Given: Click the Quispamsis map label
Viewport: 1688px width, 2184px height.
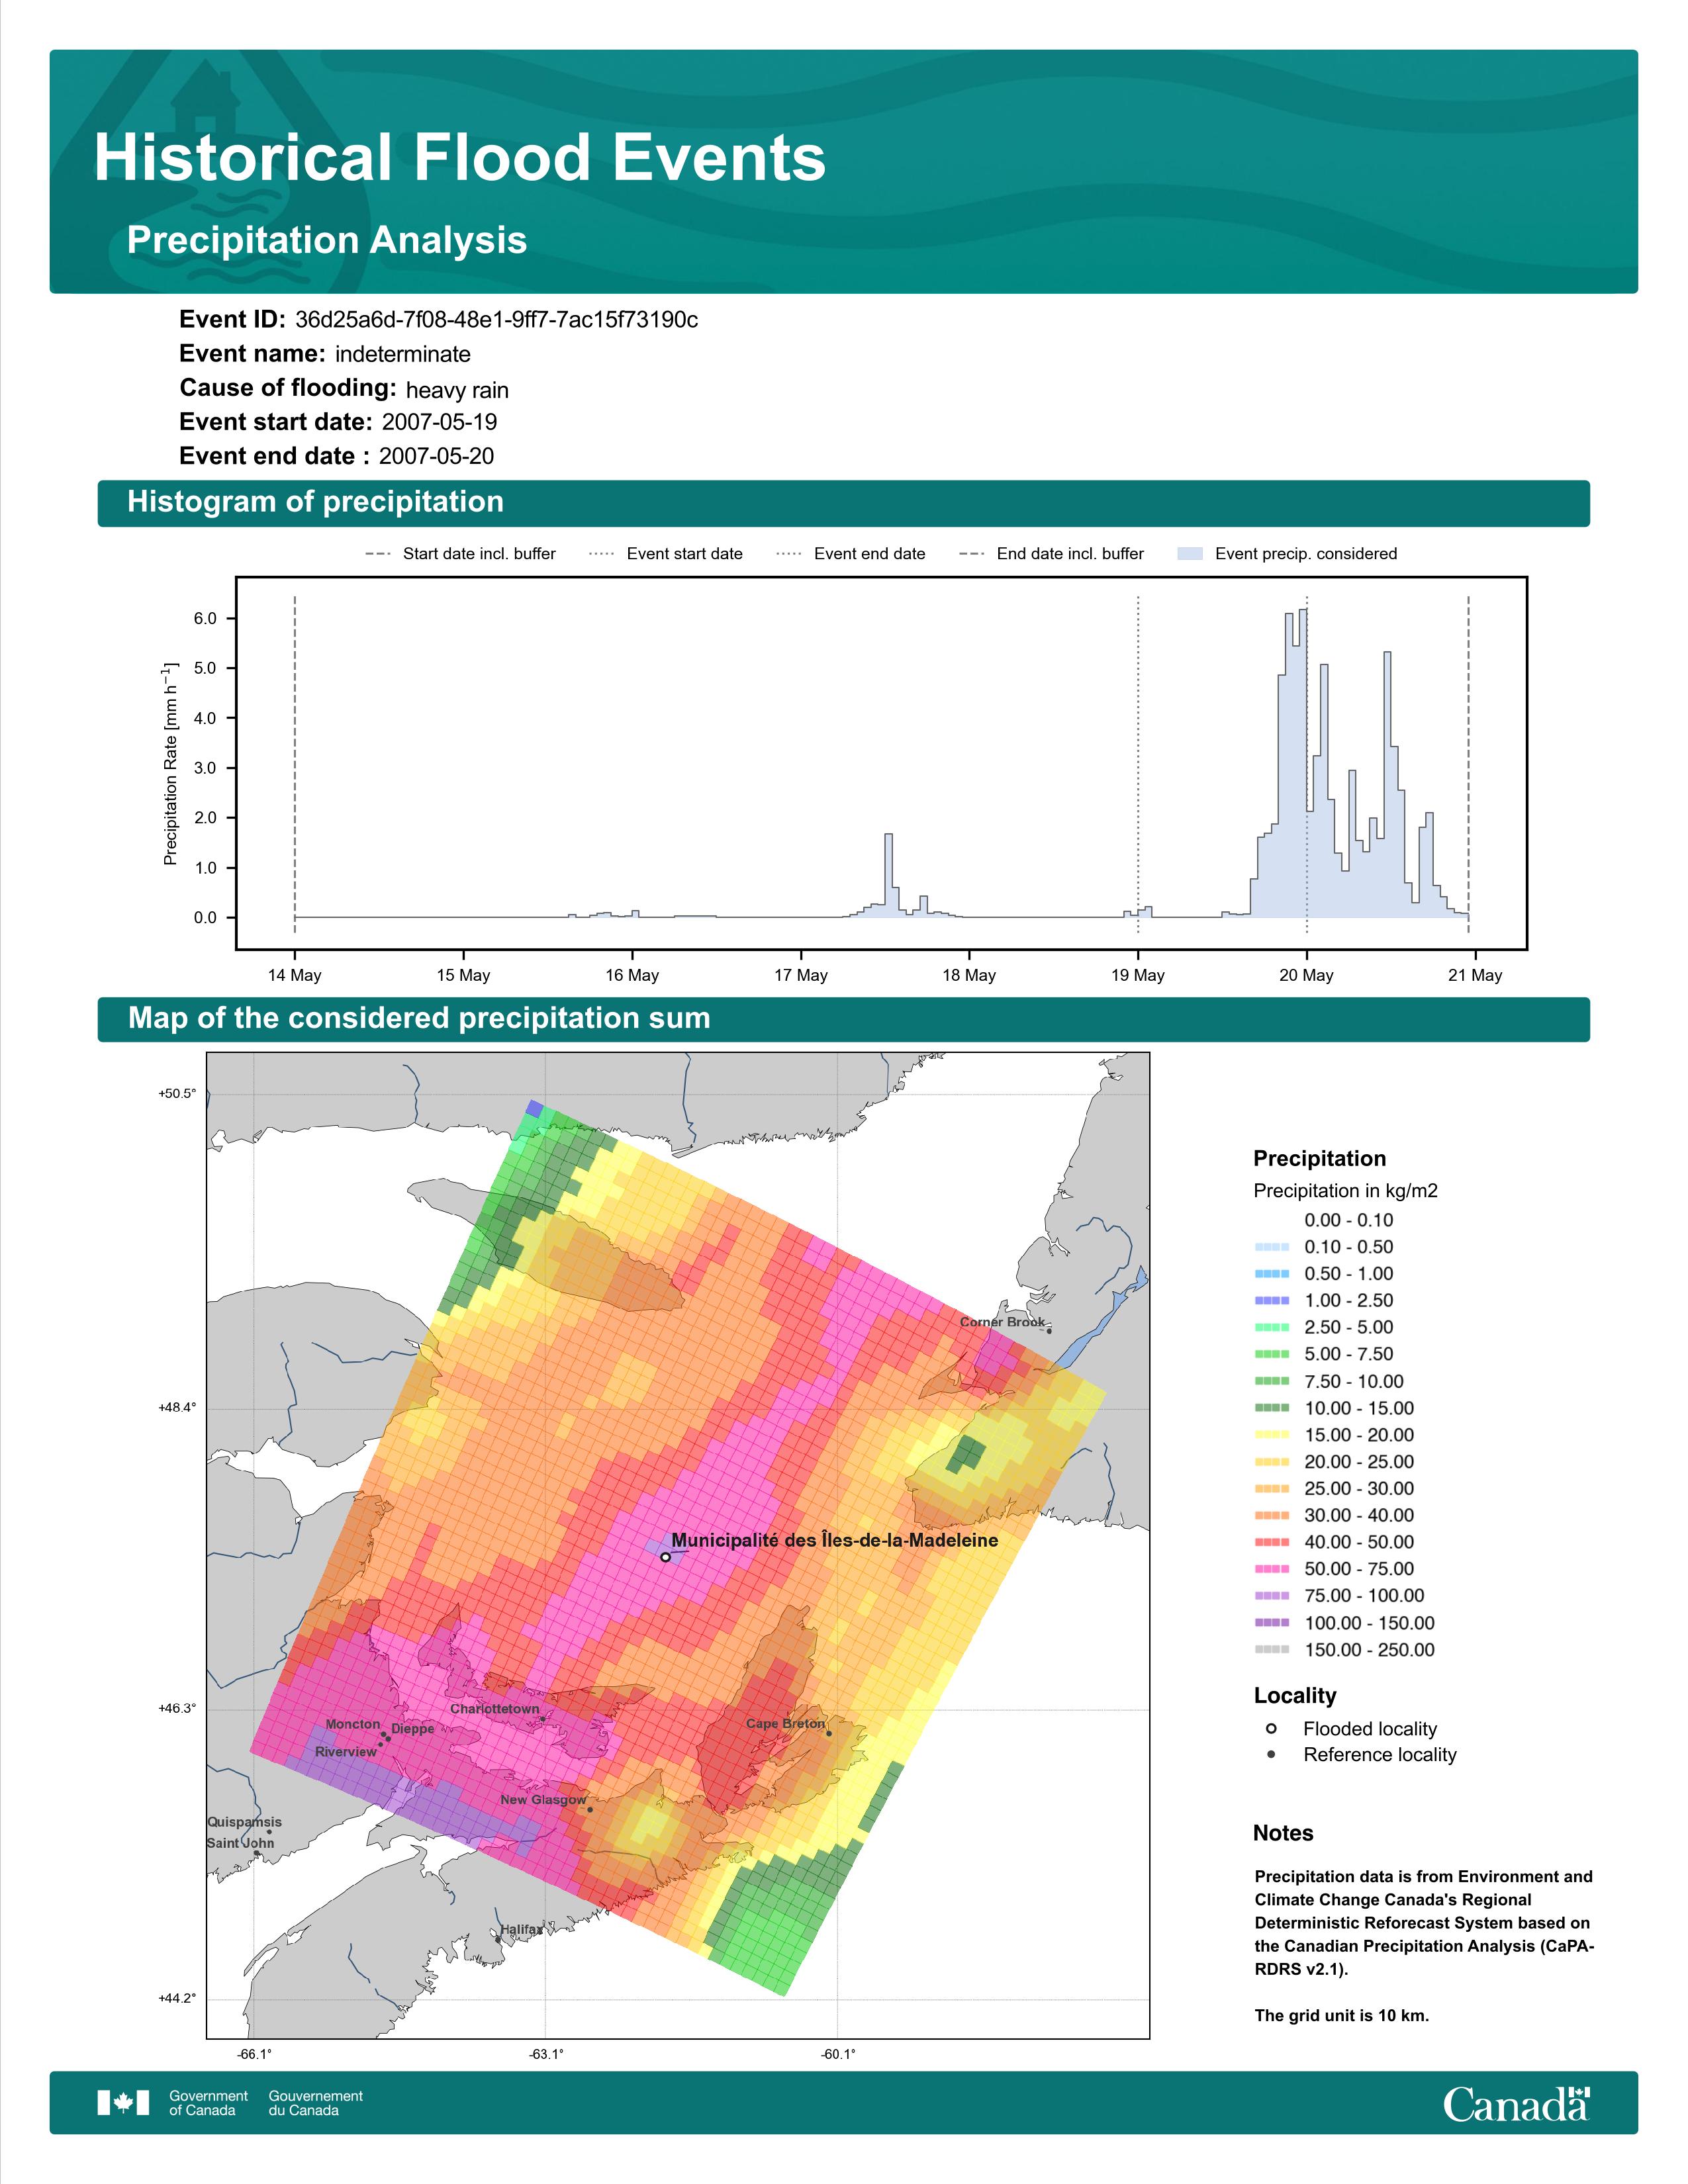Looking at the screenshot, I should [245, 1822].
